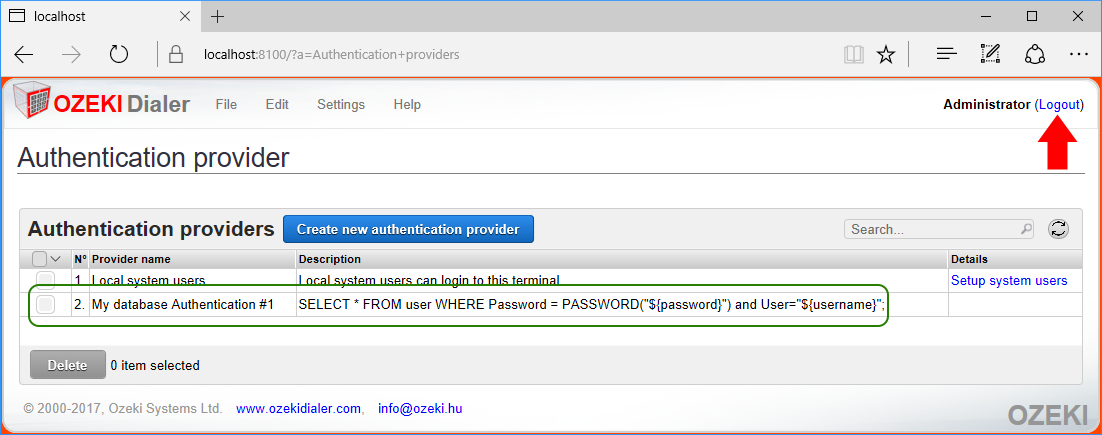Open the Make a Web Note tool

(991, 54)
